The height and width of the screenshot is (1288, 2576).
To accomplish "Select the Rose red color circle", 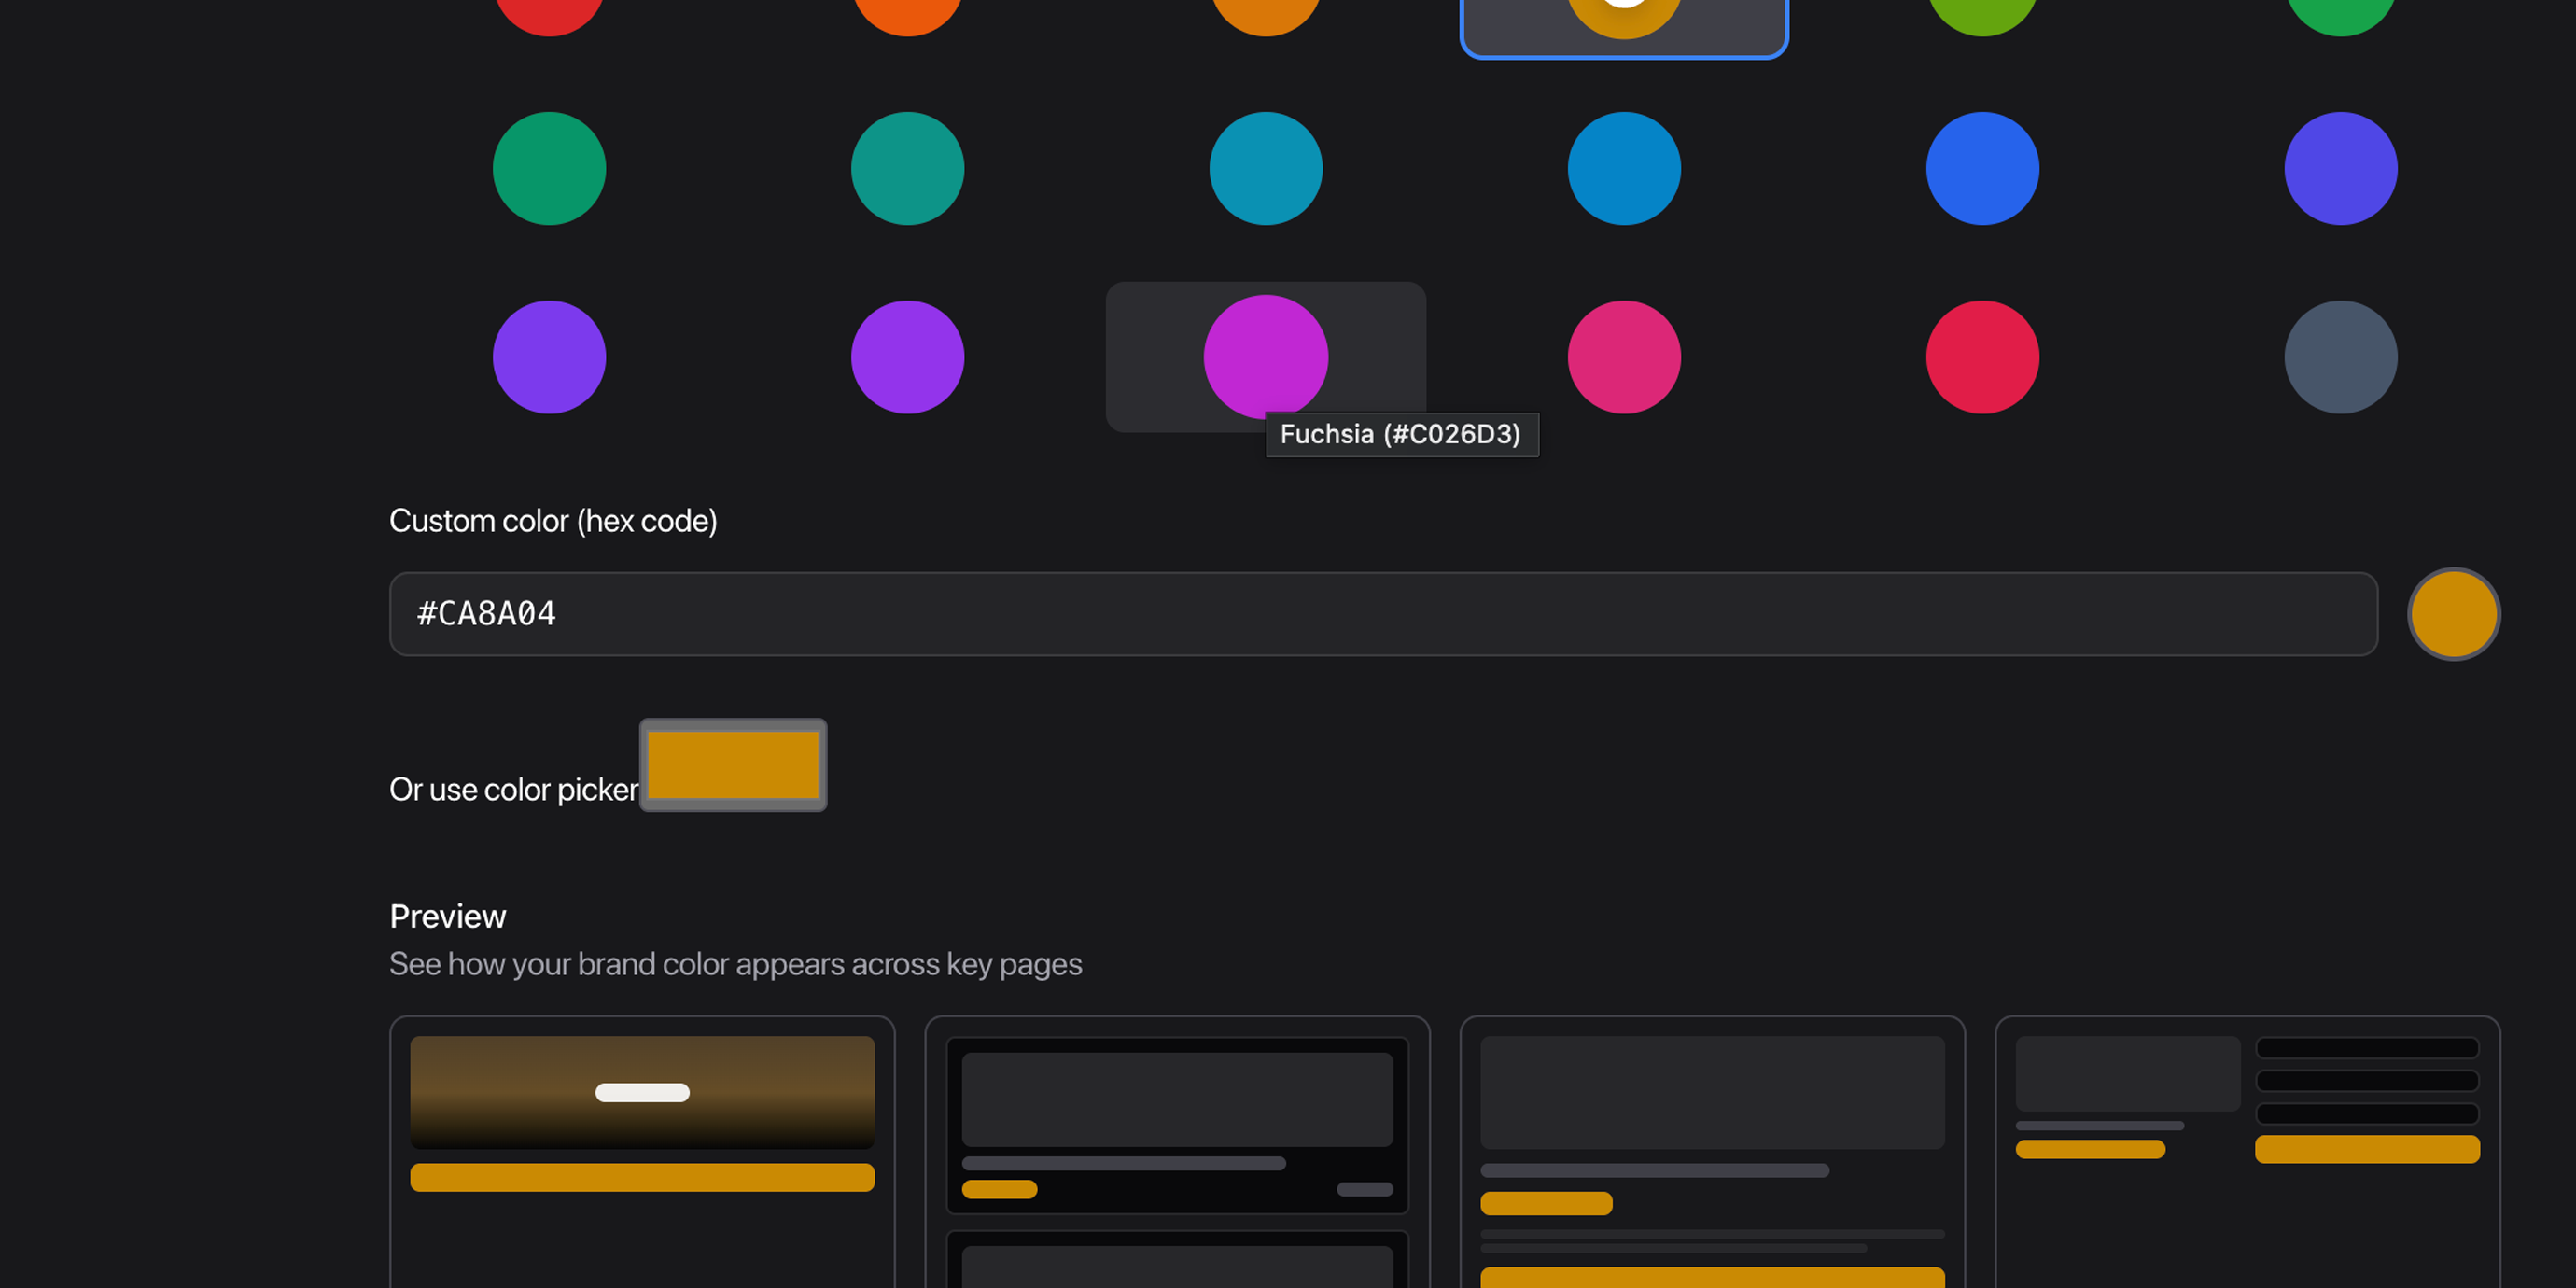I will 1982,357.
